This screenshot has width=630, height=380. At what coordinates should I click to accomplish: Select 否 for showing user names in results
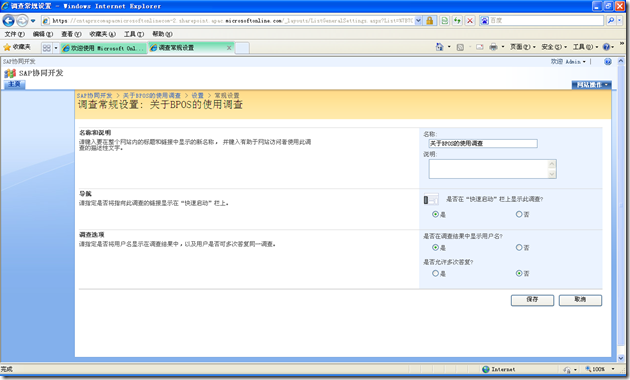click(x=519, y=247)
